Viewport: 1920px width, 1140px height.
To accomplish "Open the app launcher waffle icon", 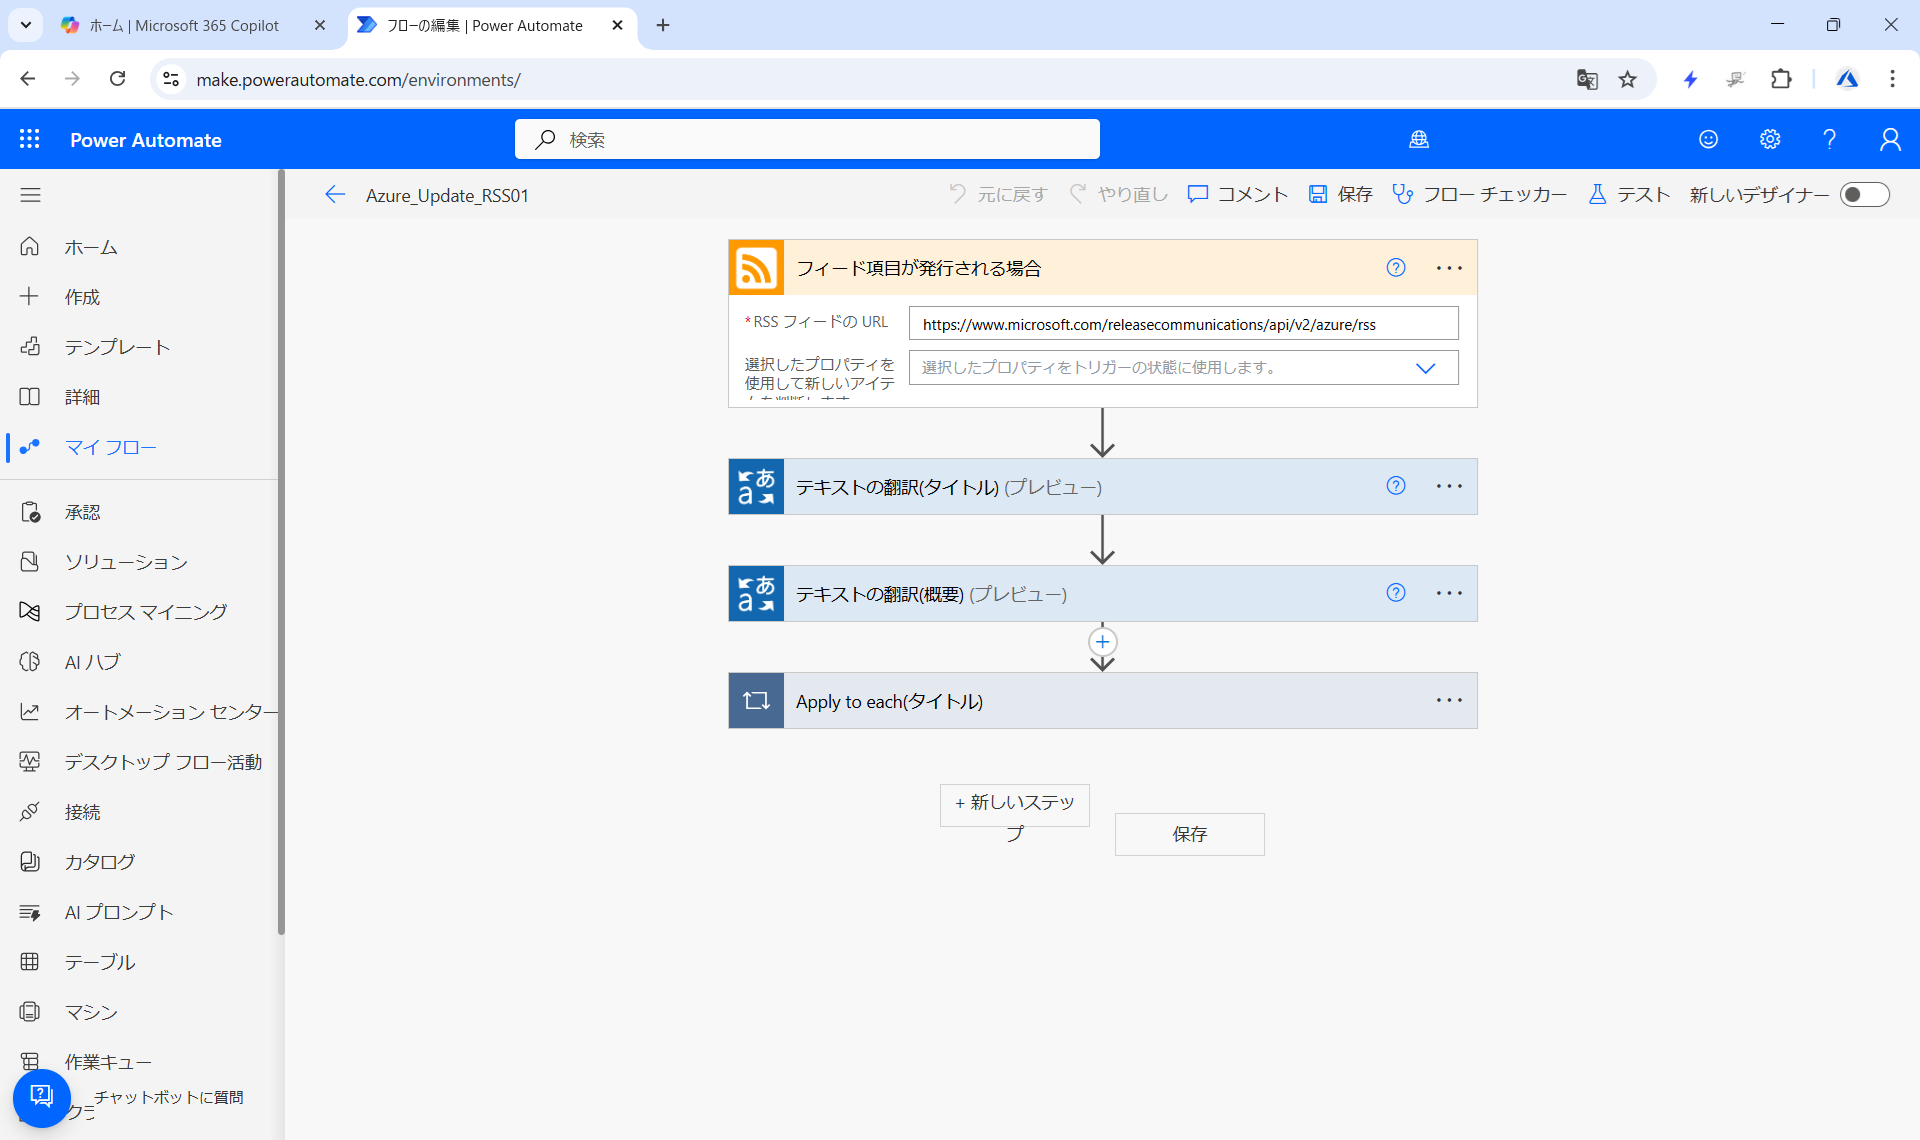I will (30, 140).
